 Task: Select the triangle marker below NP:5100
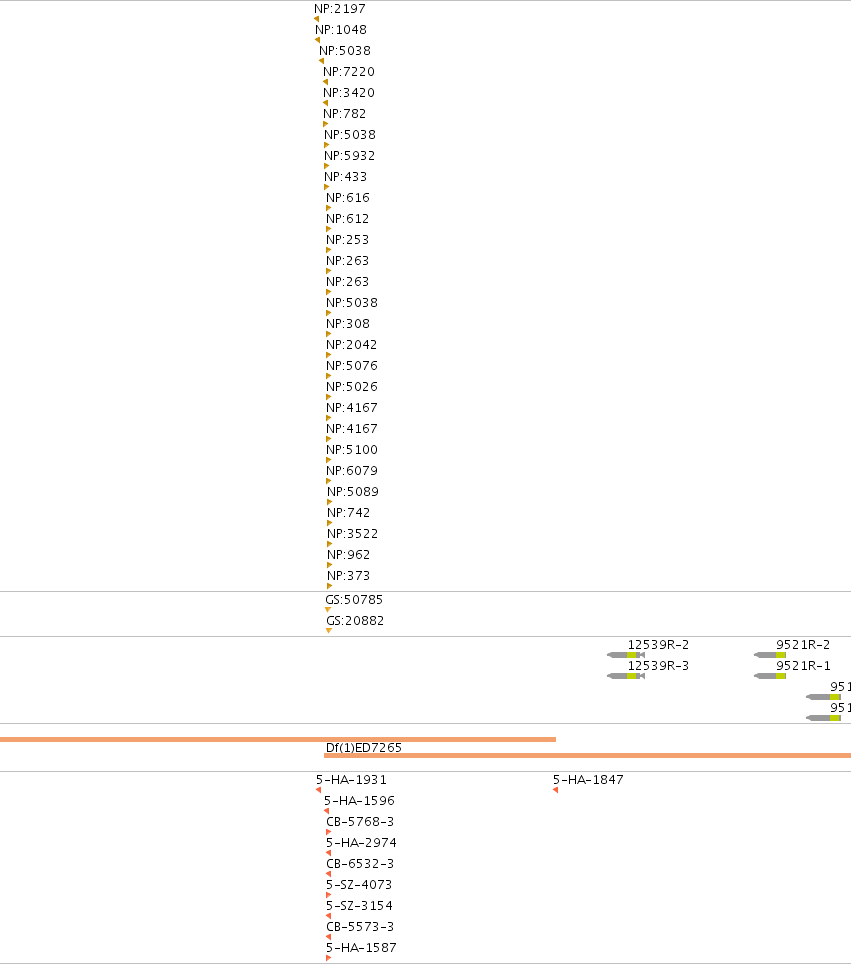[328, 460]
